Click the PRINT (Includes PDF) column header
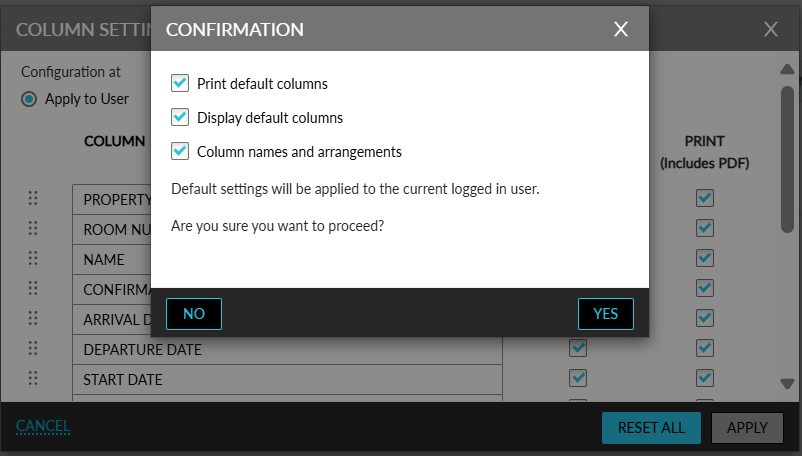Image resolution: width=802 pixels, height=456 pixels. [x=704, y=152]
